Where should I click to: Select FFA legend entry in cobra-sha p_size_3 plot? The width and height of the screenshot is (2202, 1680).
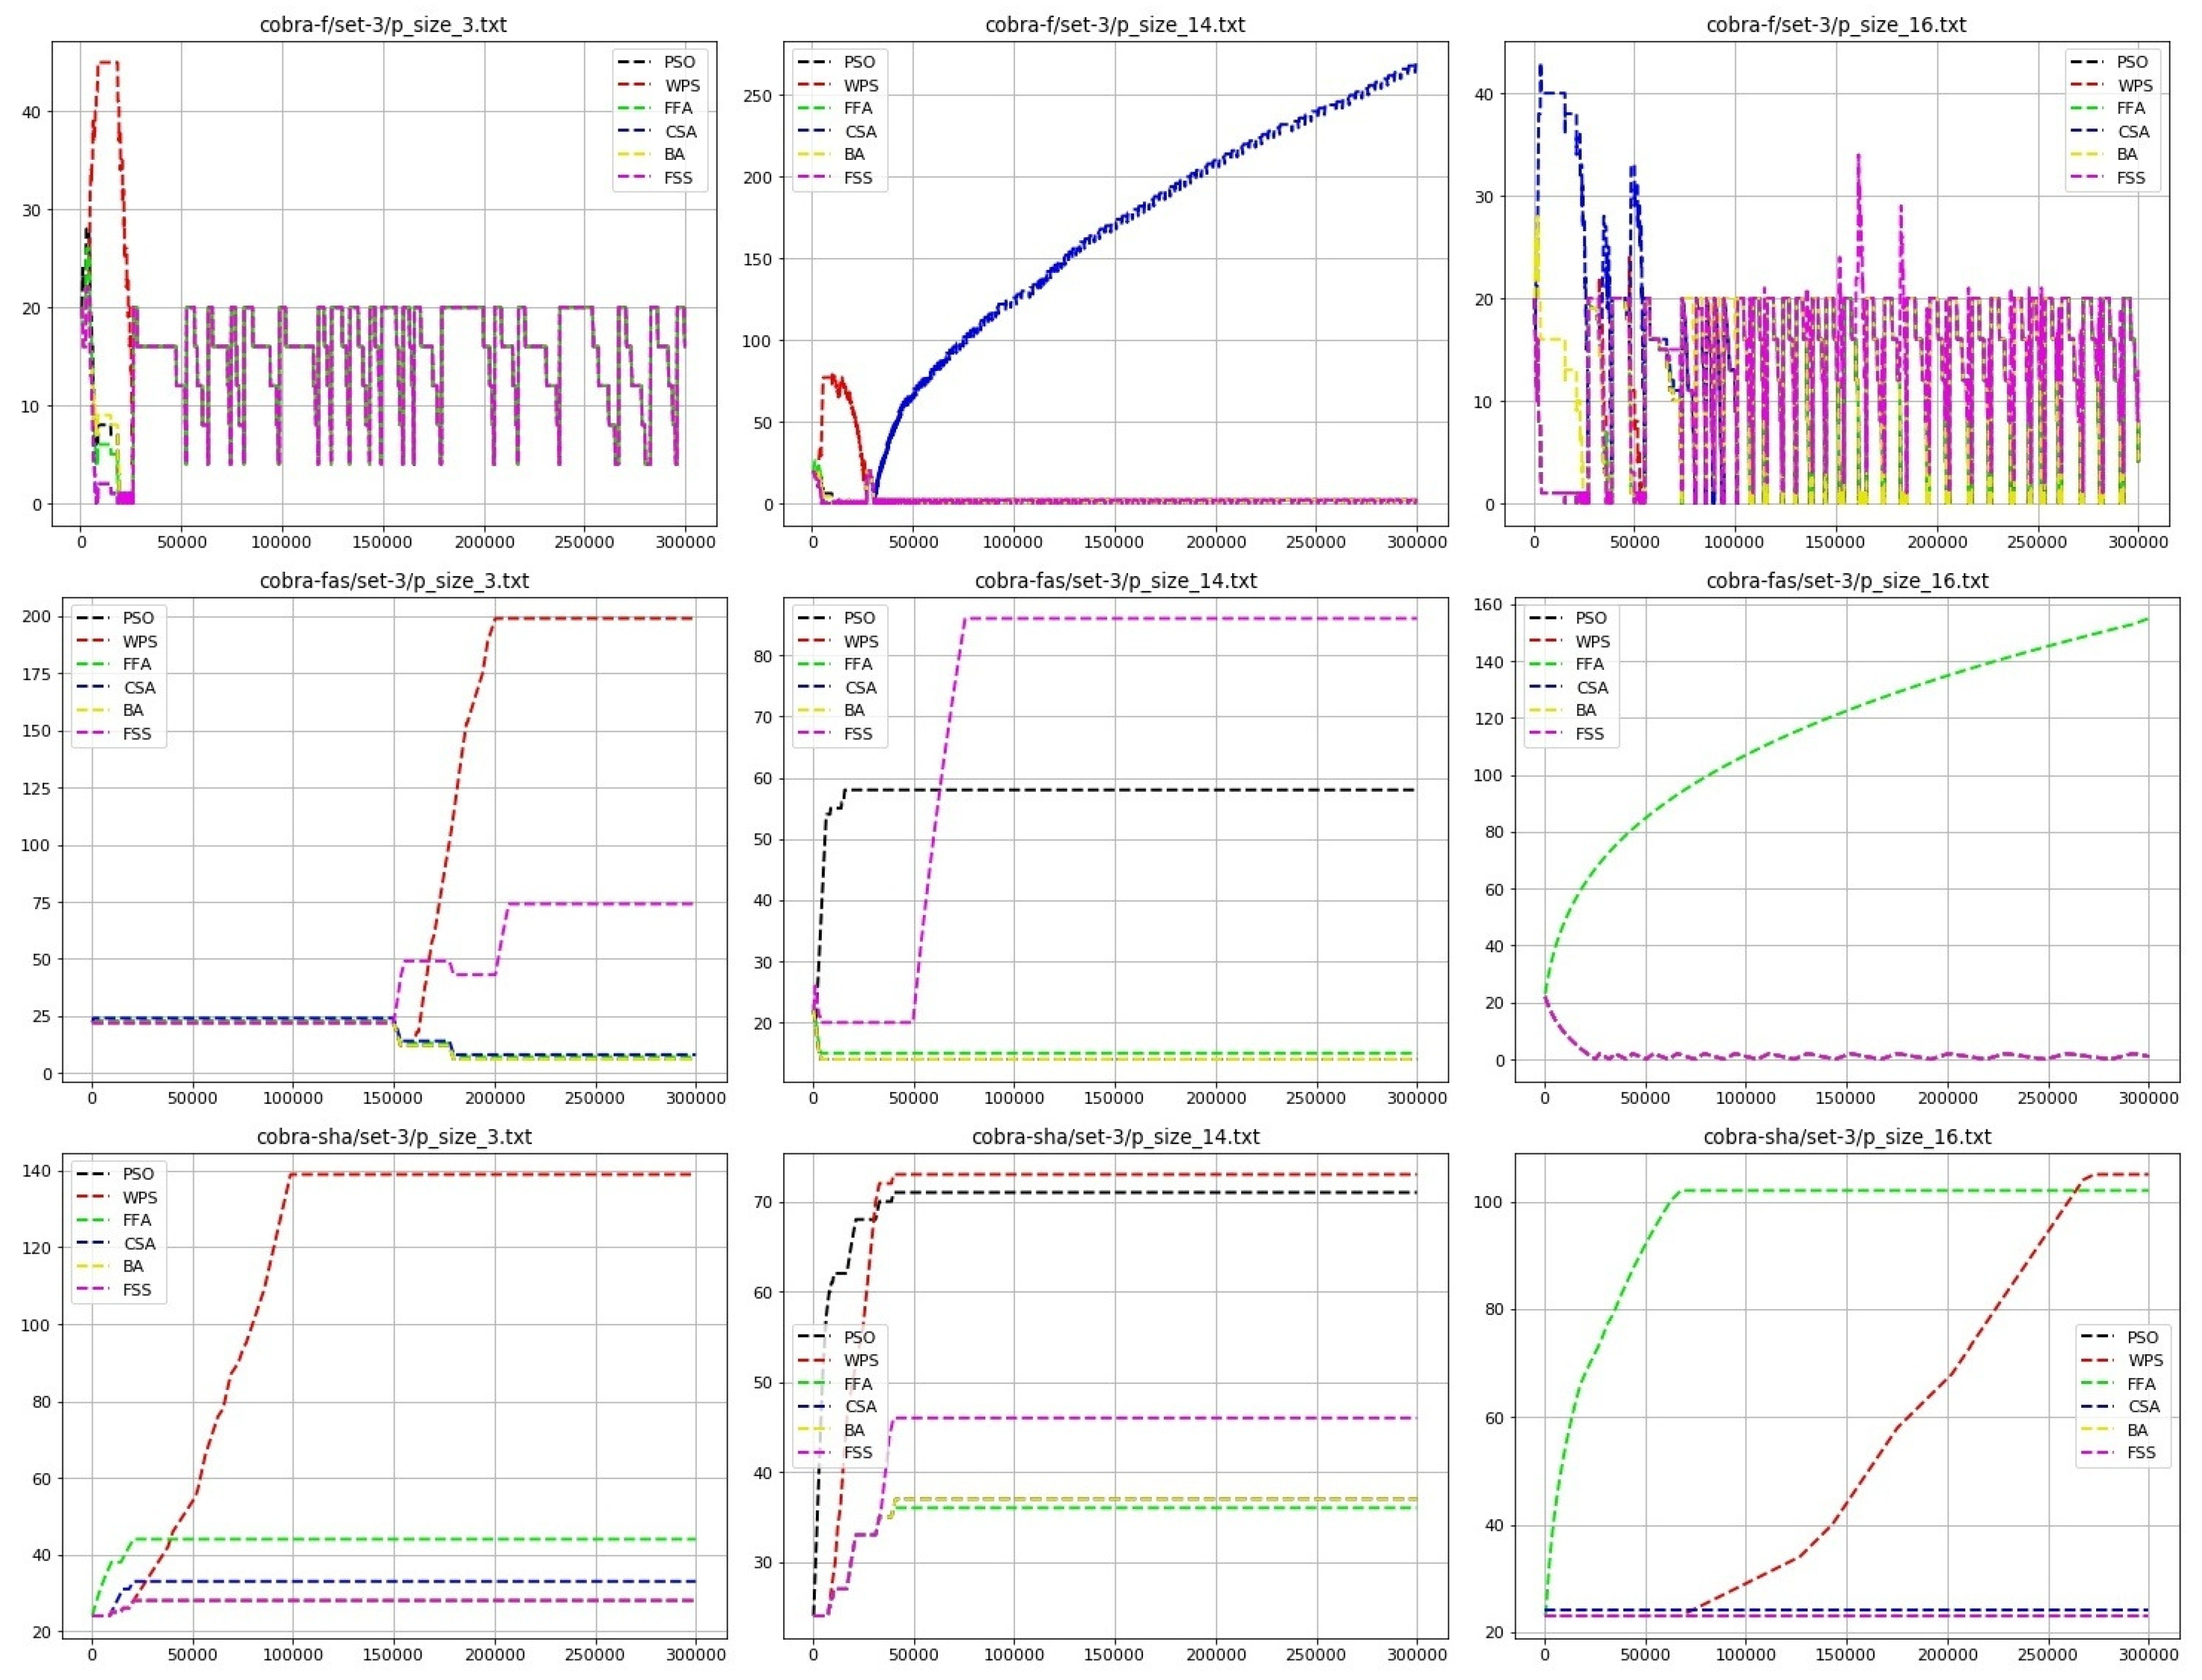(x=137, y=1220)
